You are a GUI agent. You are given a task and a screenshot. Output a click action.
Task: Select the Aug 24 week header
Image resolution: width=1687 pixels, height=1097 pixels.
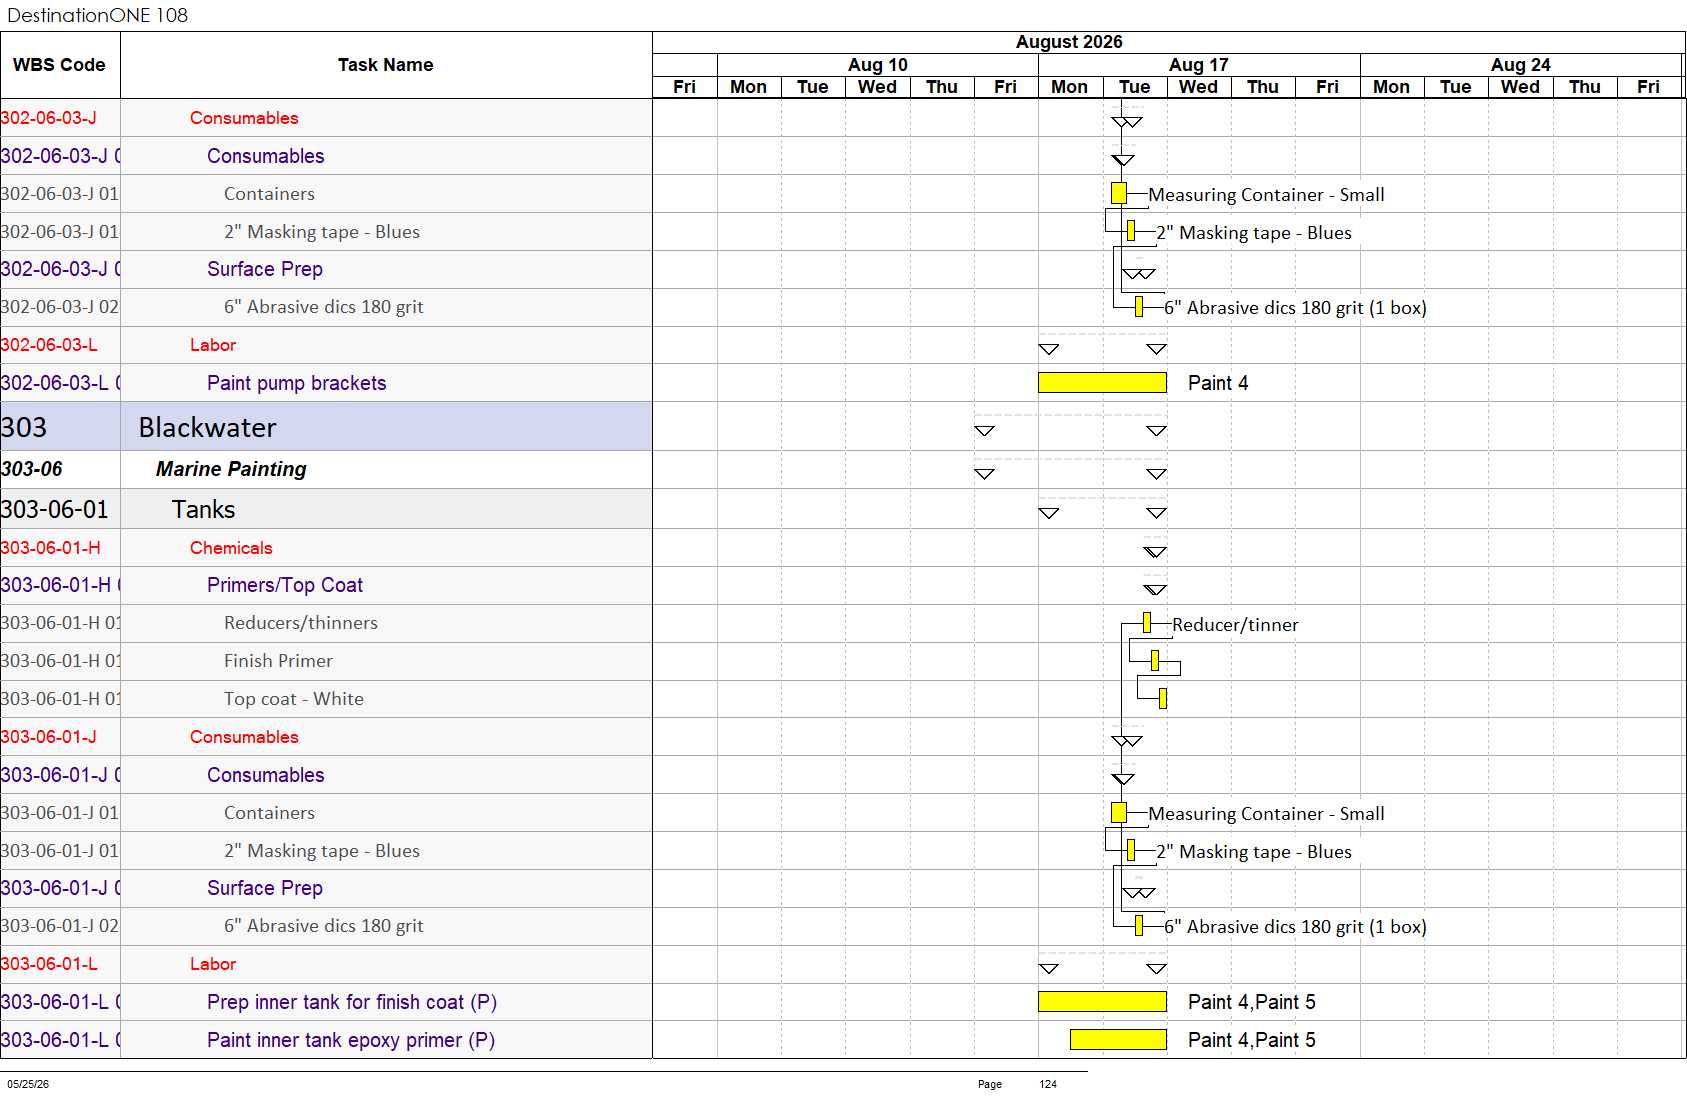point(1521,65)
